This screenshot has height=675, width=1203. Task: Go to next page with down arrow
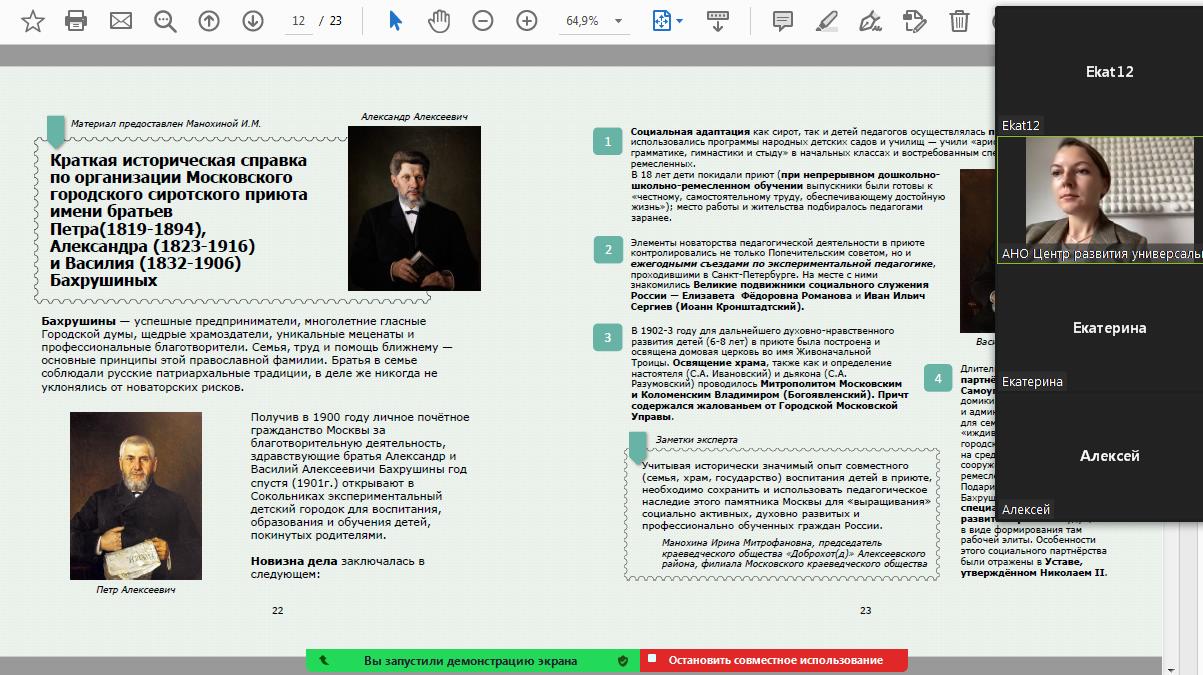pyautogui.click(x=253, y=21)
